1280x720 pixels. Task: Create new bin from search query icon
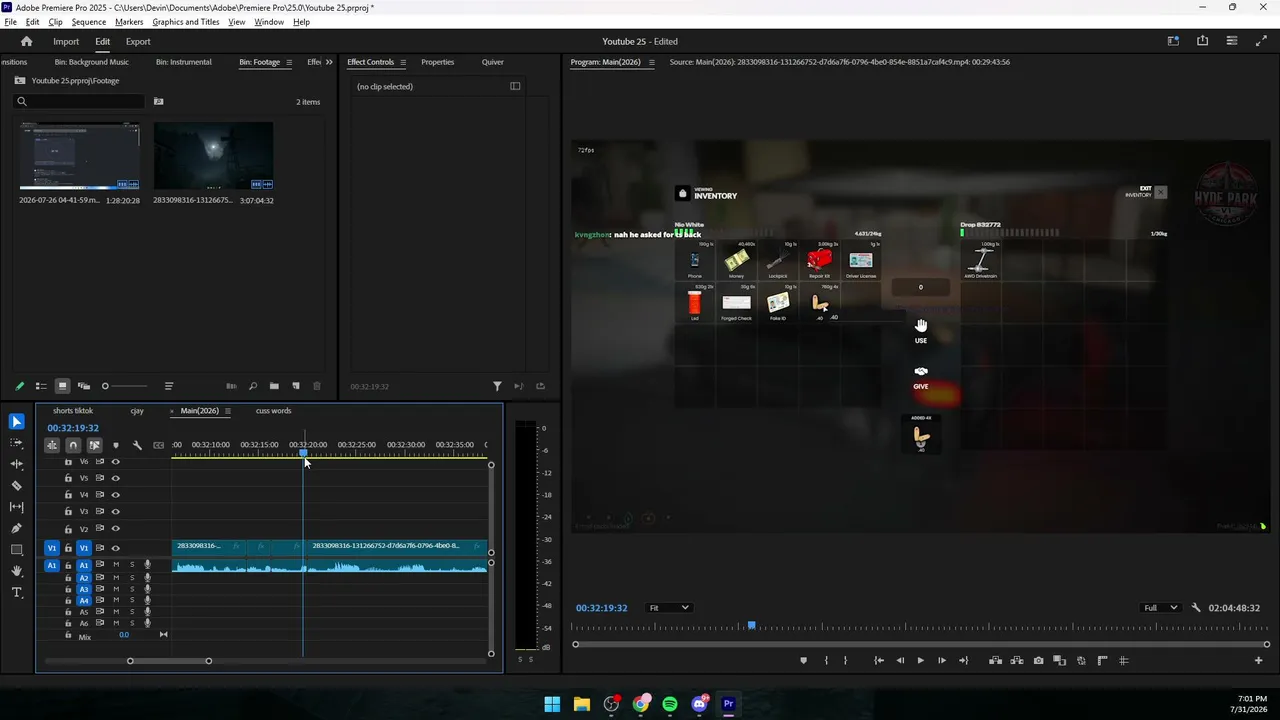pos(158,101)
